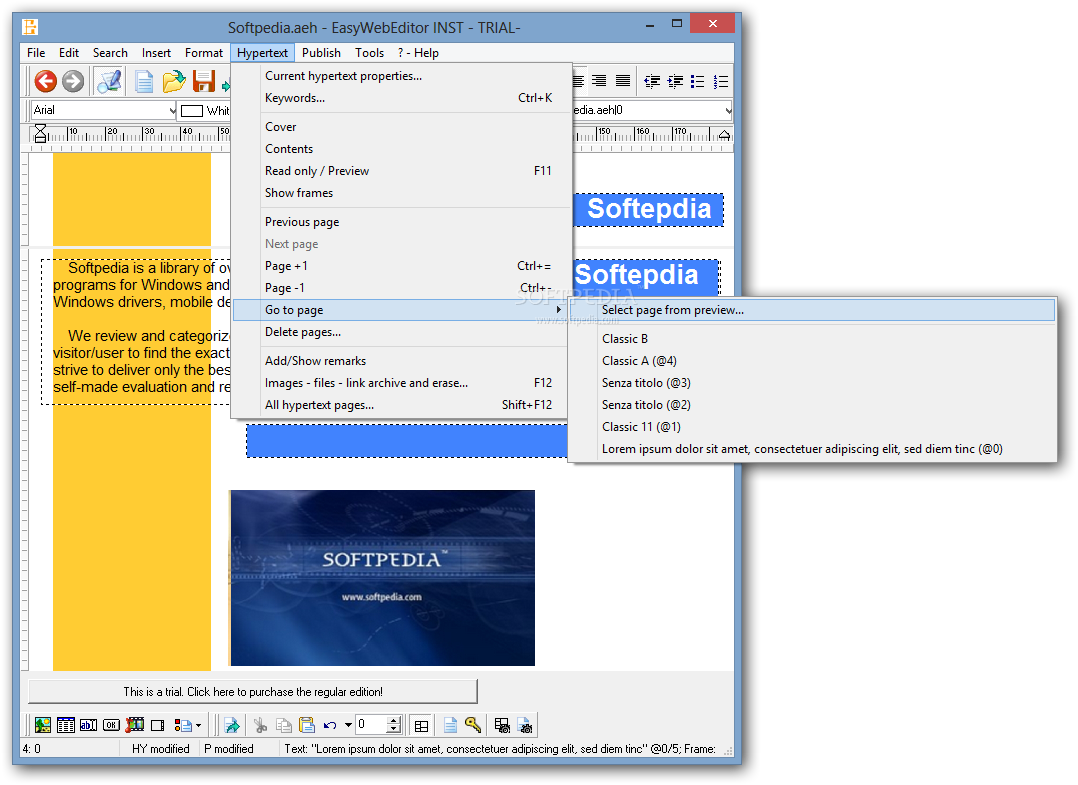Insert a frame/box object icon

tap(157, 725)
